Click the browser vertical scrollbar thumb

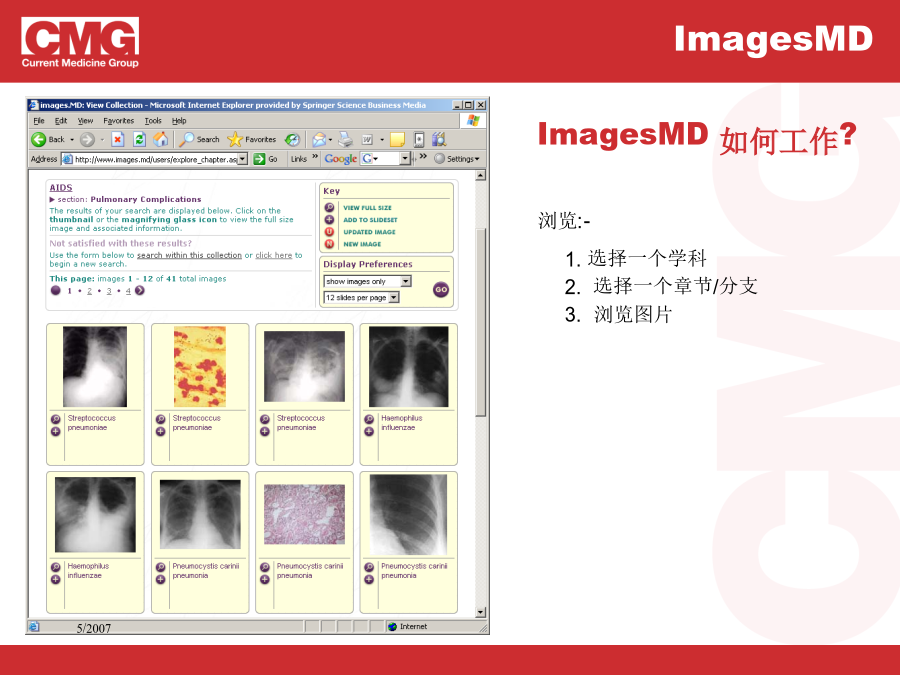tap(481, 321)
